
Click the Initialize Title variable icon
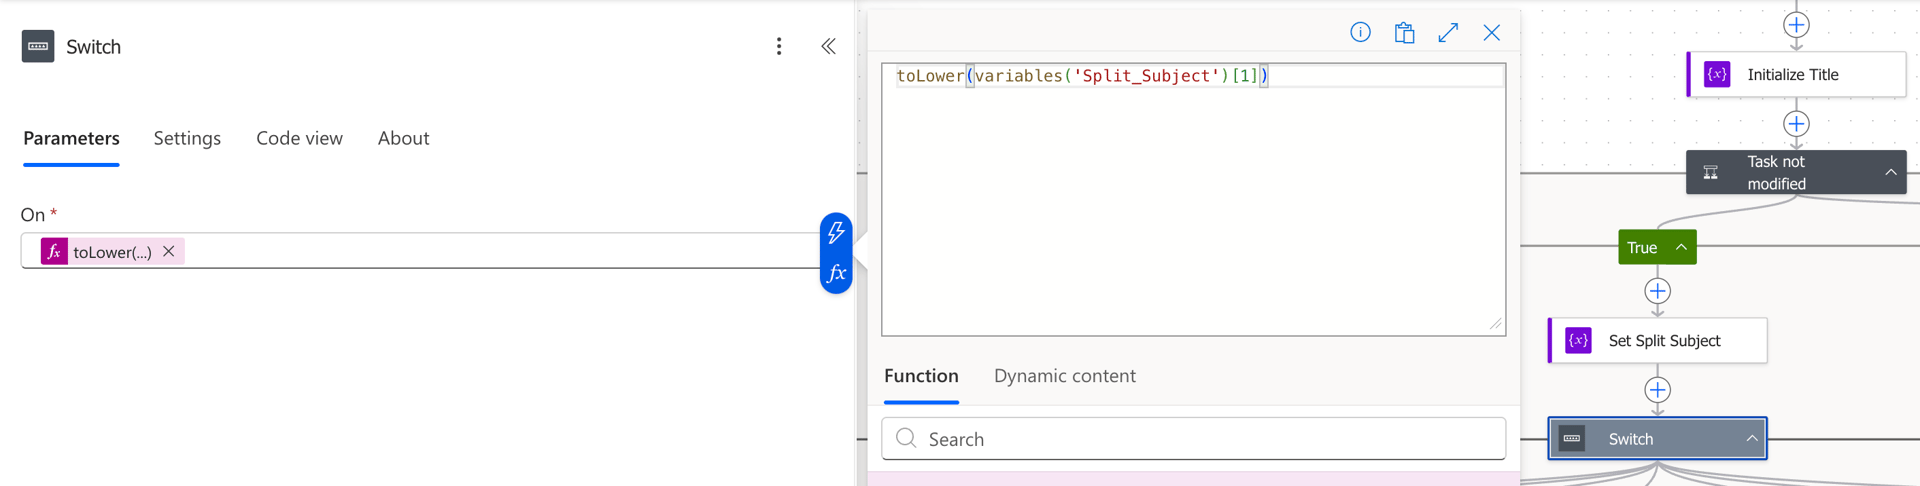click(x=1717, y=75)
